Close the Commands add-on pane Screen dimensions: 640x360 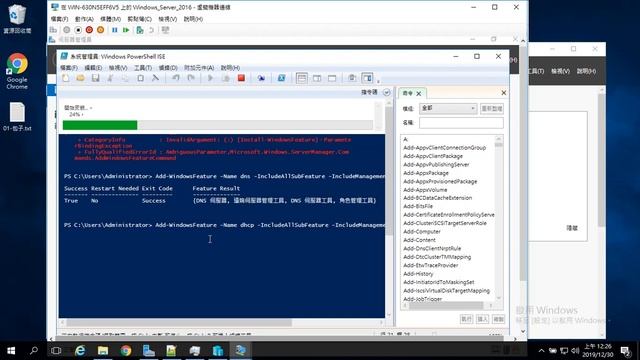[x=504, y=93]
